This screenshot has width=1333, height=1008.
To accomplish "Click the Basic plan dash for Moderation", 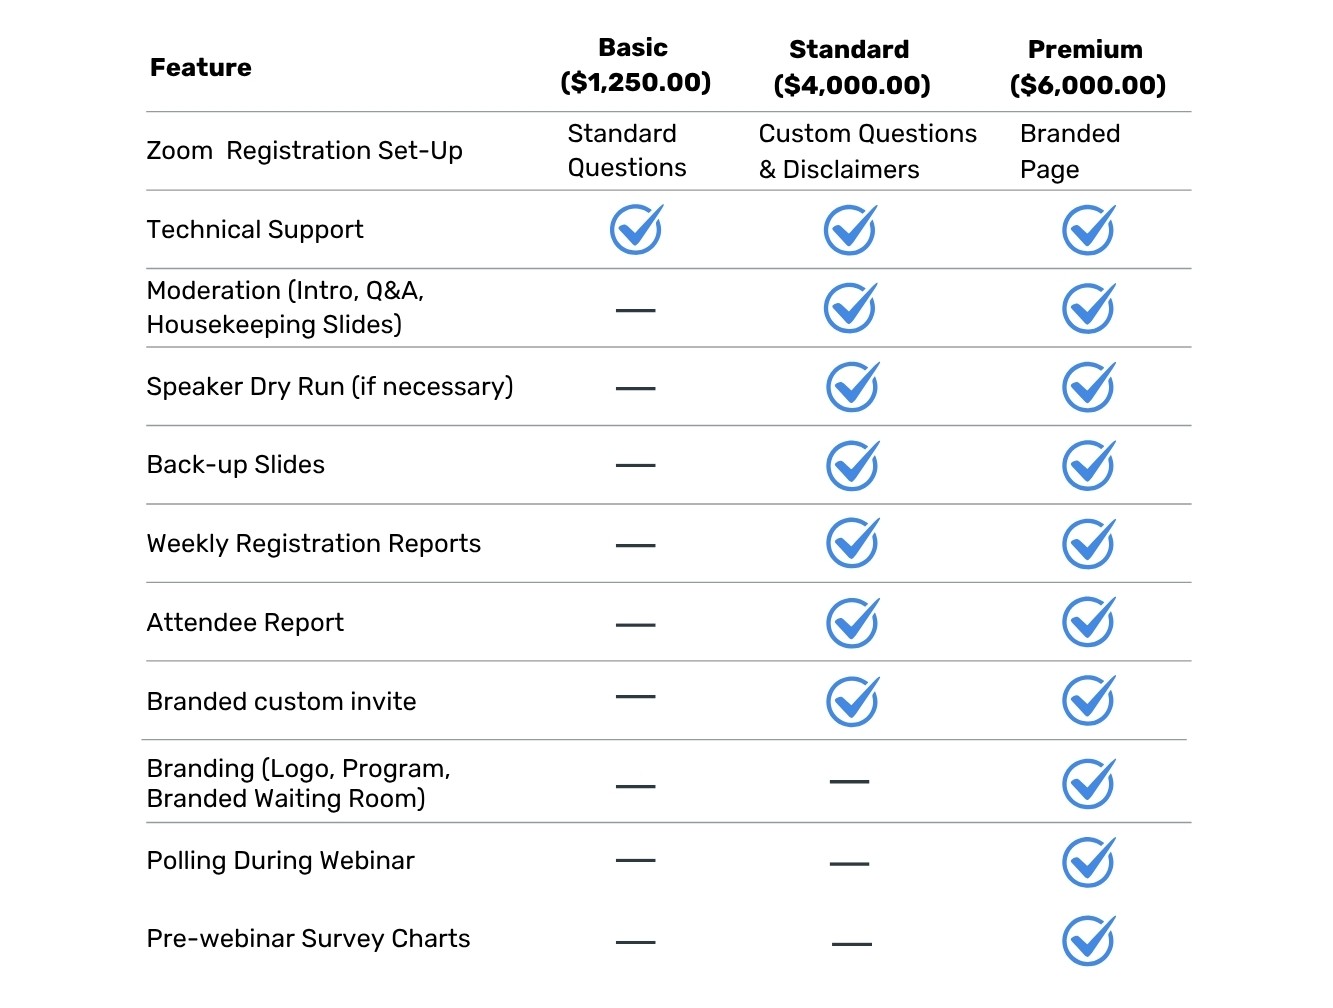I will [635, 310].
